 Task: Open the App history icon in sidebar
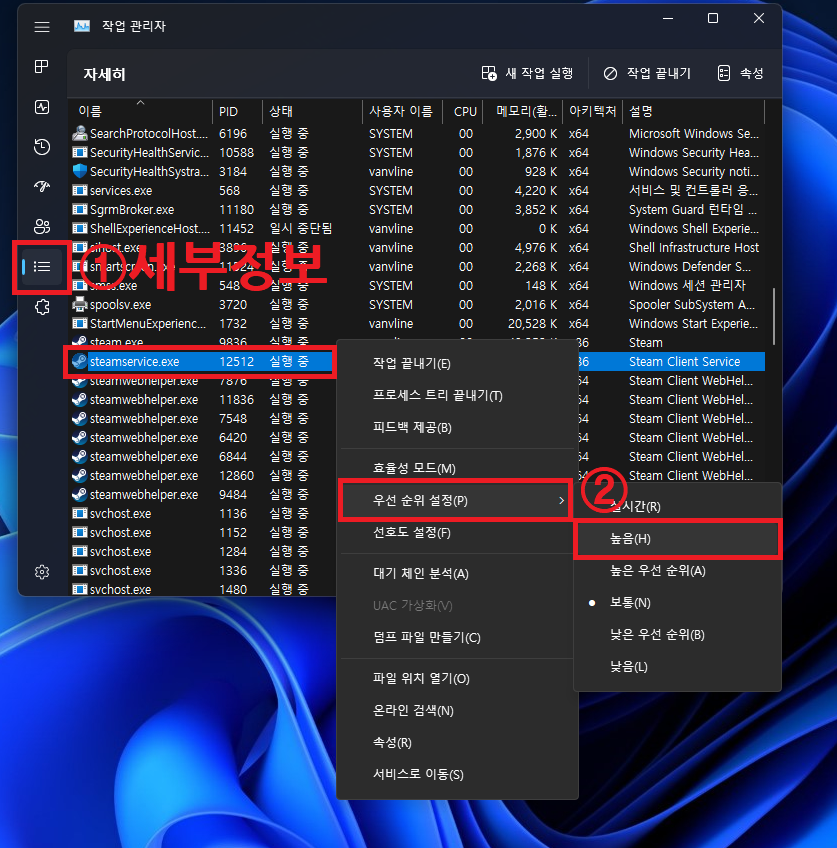pos(42,147)
